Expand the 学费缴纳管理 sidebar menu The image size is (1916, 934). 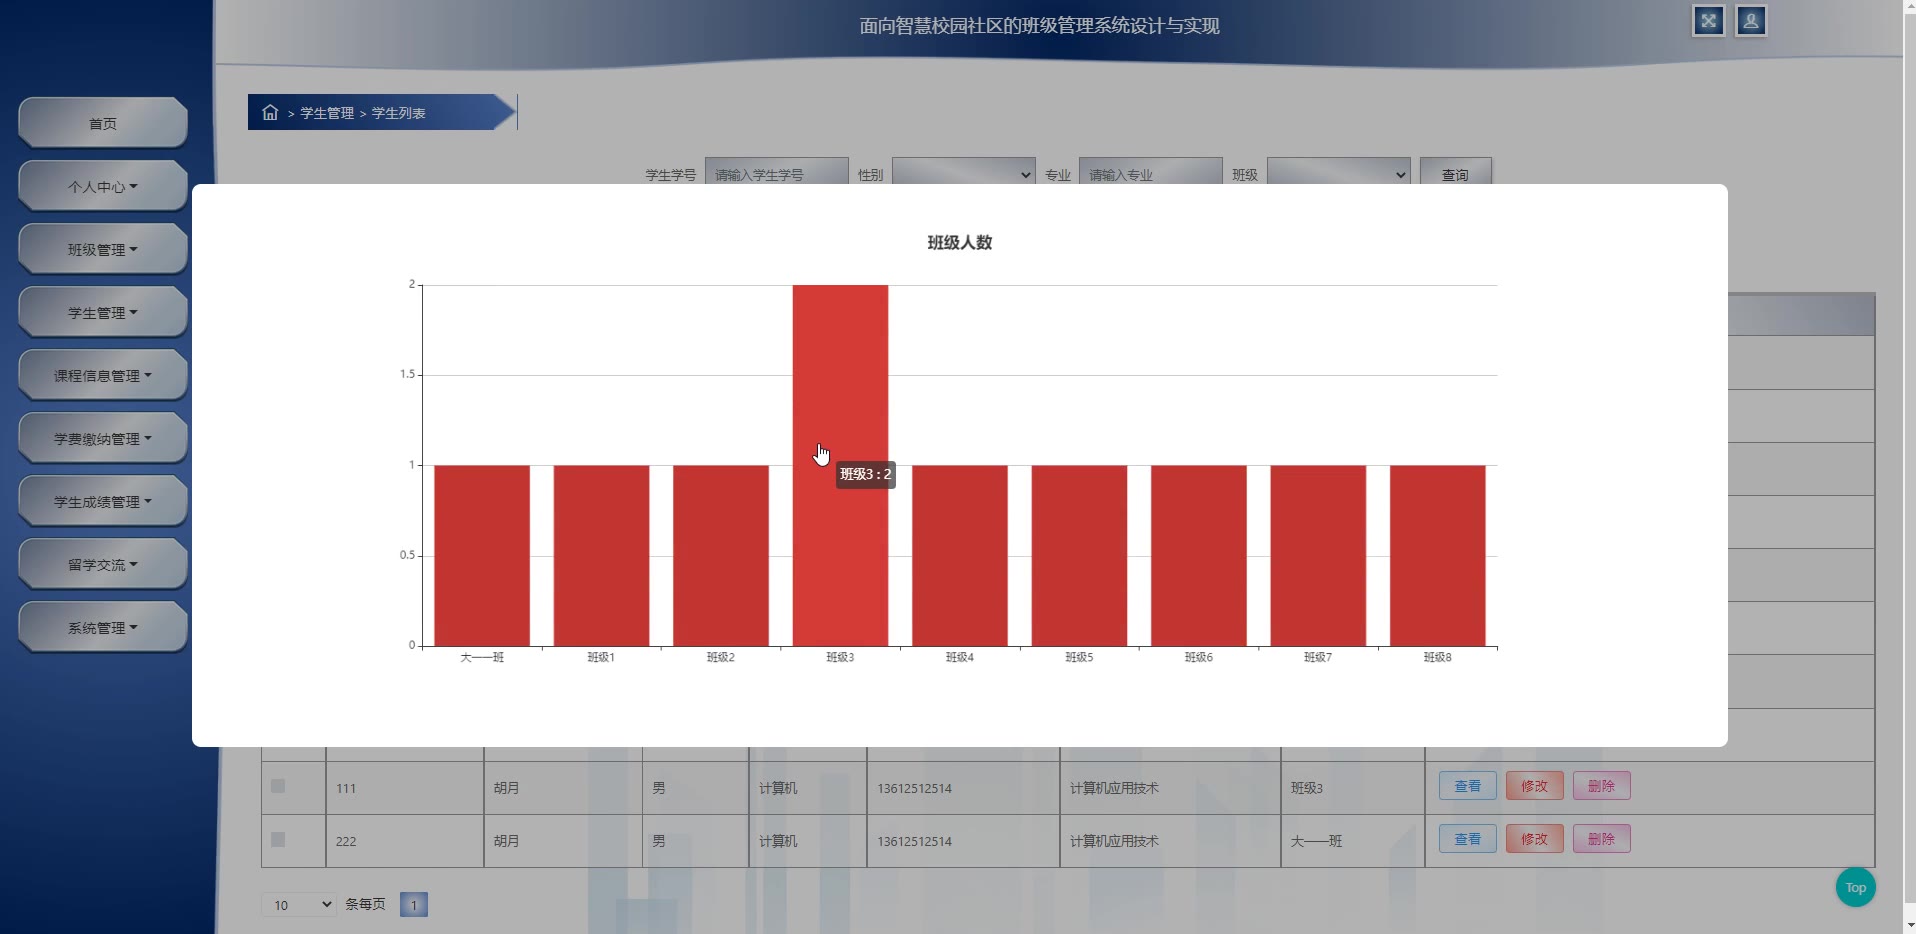103,438
